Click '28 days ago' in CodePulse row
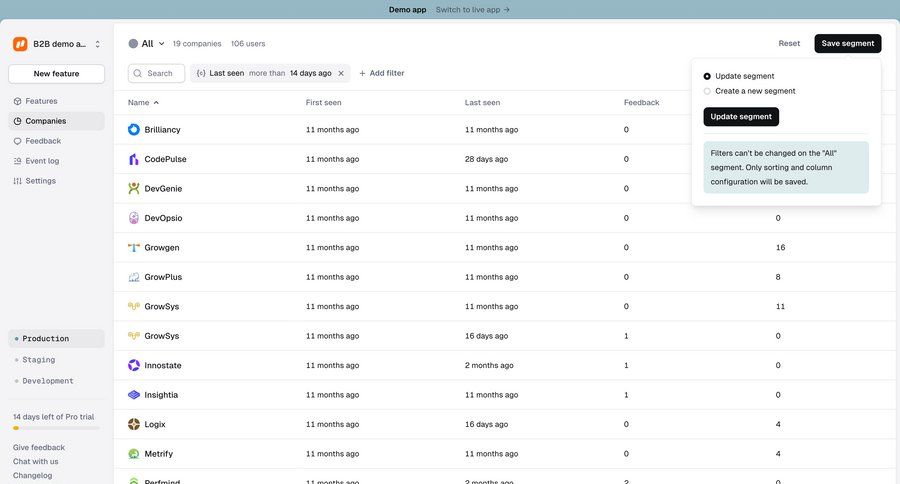 (x=486, y=159)
